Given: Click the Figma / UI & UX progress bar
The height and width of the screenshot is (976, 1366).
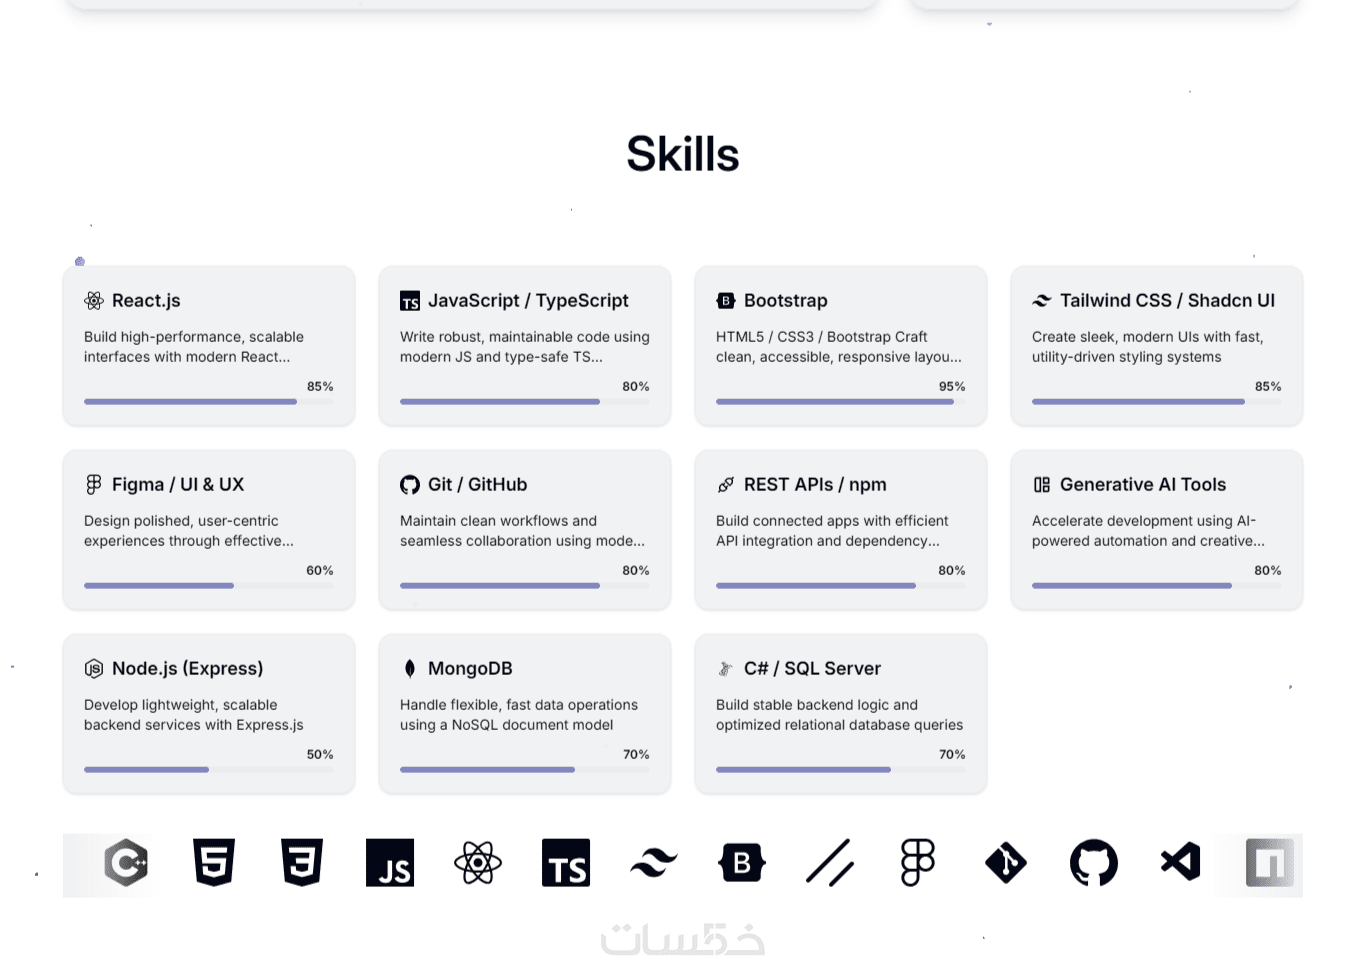Looking at the screenshot, I should (209, 586).
